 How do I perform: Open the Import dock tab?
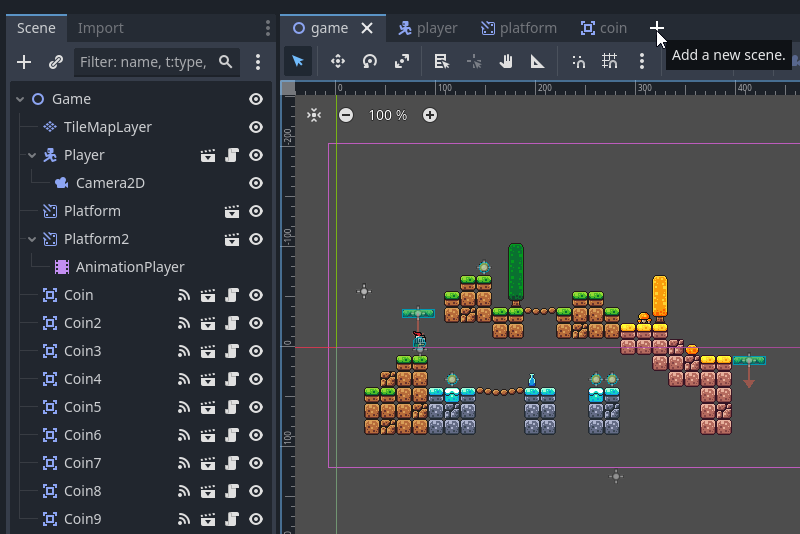[101, 28]
